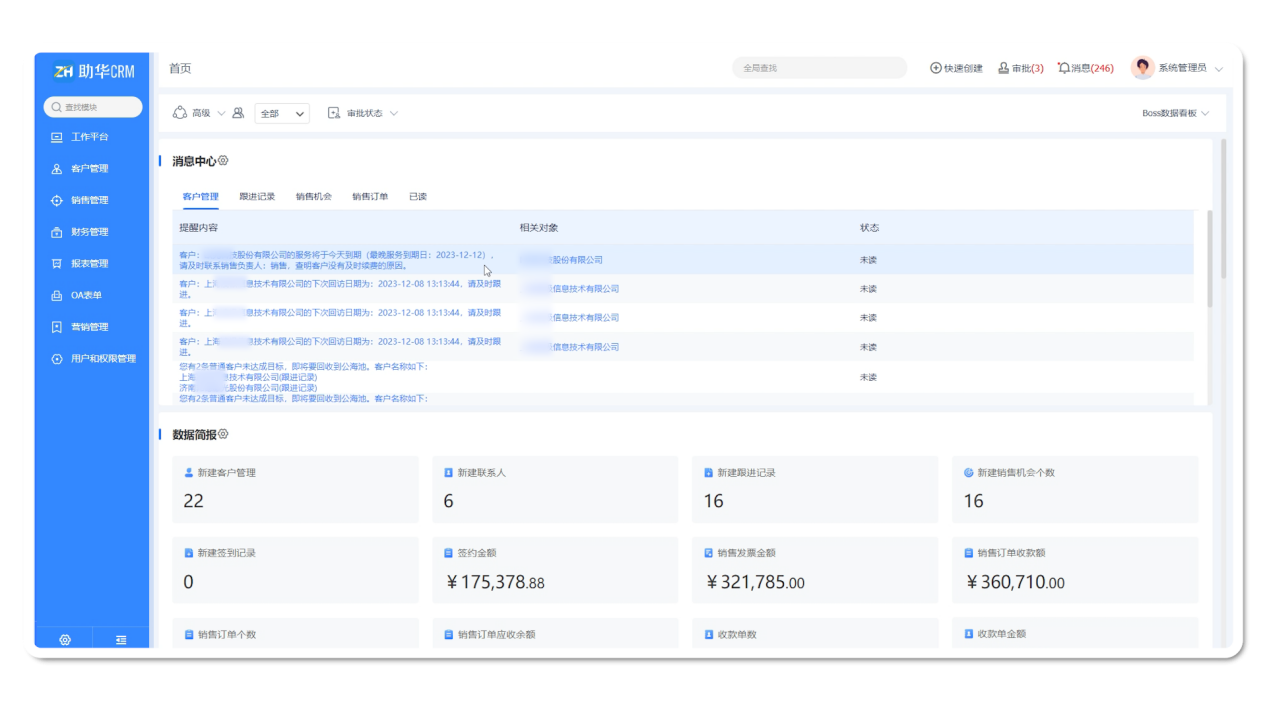The width and height of the screenshot is (1267, 713).
Task: Expand the 审批状态 dropdown filter
Action: (364, 113)
